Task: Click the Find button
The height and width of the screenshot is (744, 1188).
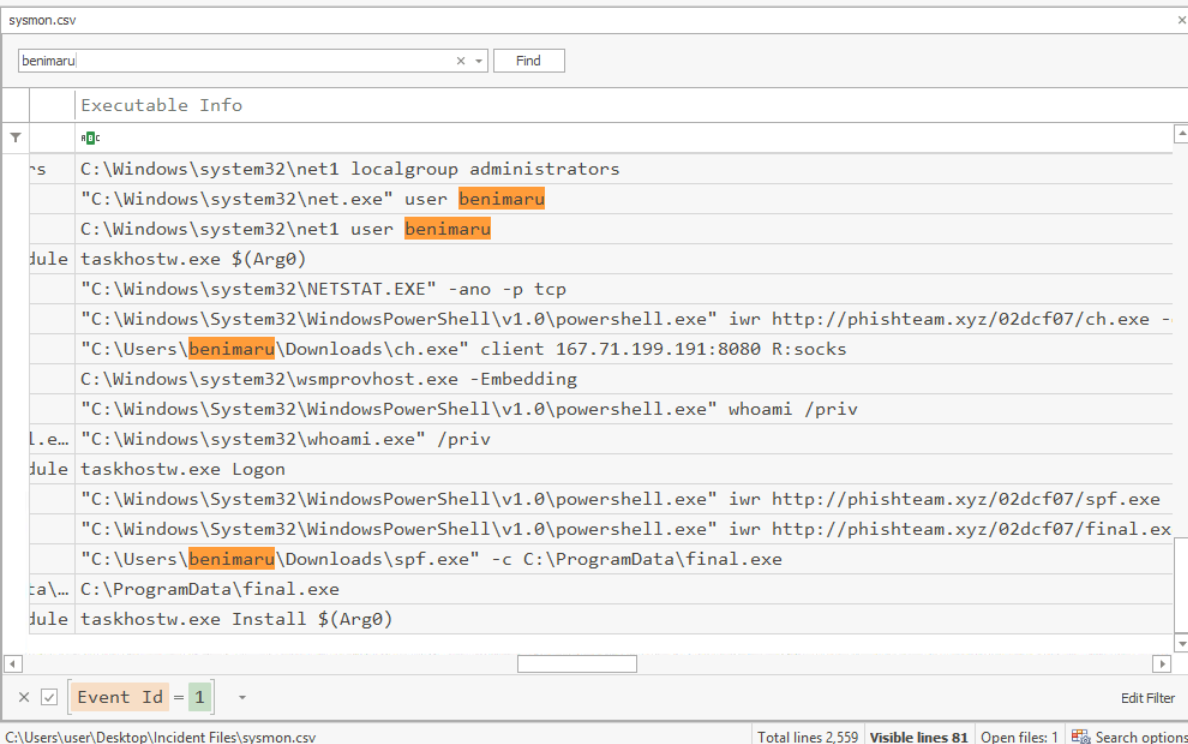Action: [x=529, y=61]
